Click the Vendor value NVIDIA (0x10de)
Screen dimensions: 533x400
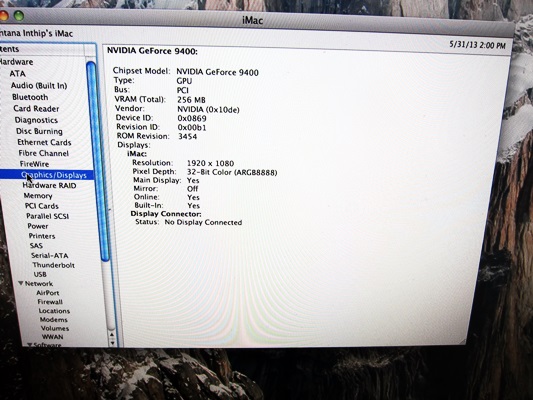click(208, 109)
